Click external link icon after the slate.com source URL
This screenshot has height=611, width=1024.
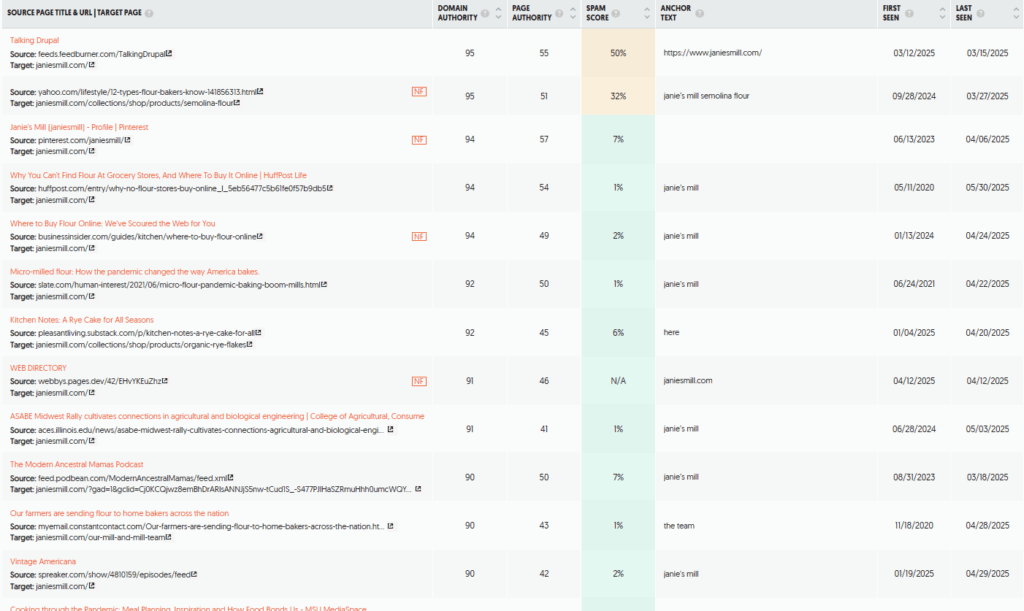click(324, 285)
